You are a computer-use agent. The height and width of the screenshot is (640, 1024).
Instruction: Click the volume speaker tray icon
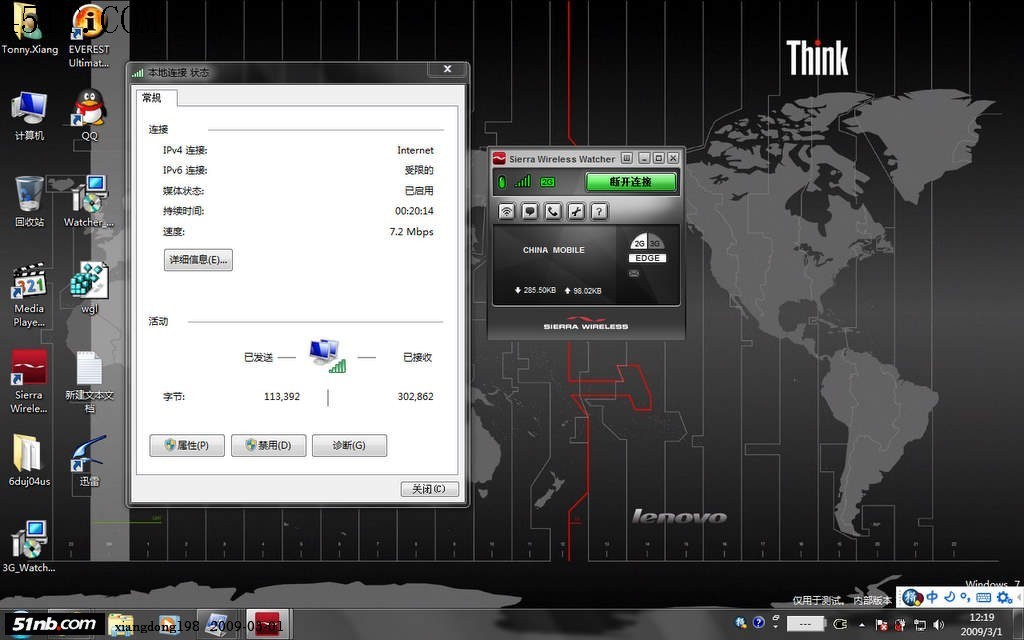(939, 624)
